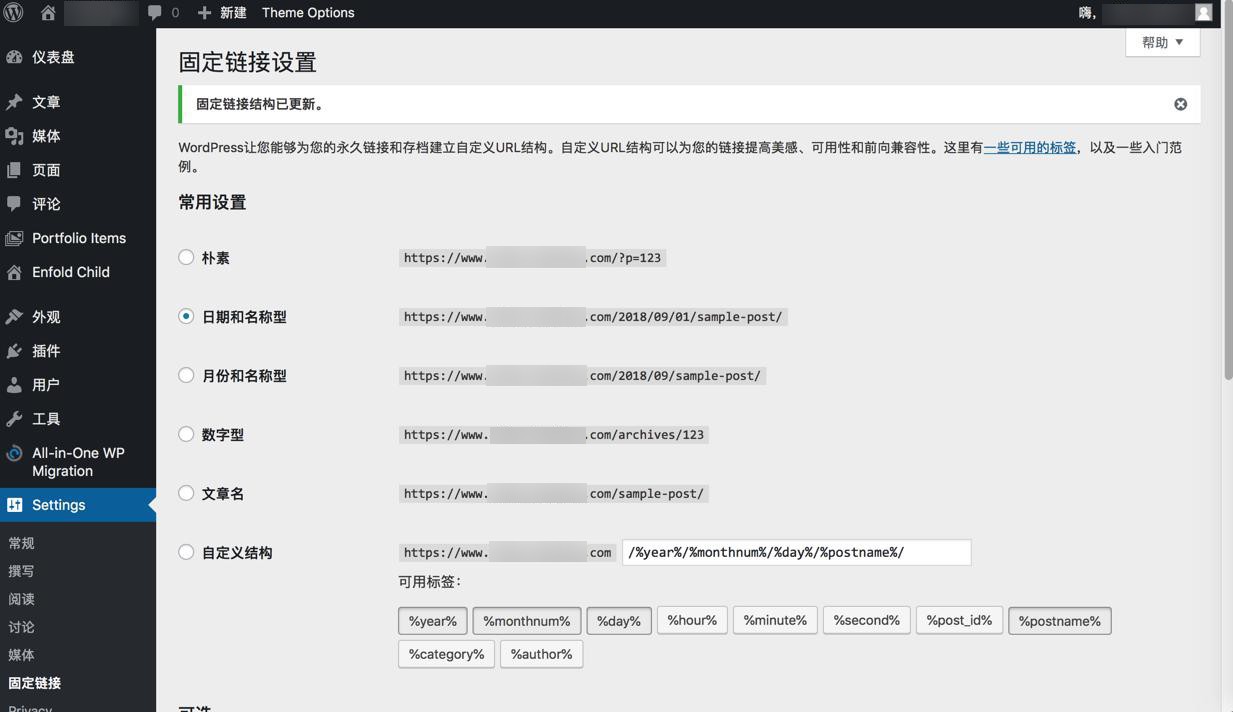Click the Dashboard gauge icon
1233x712 pixels.
(14, 57)
